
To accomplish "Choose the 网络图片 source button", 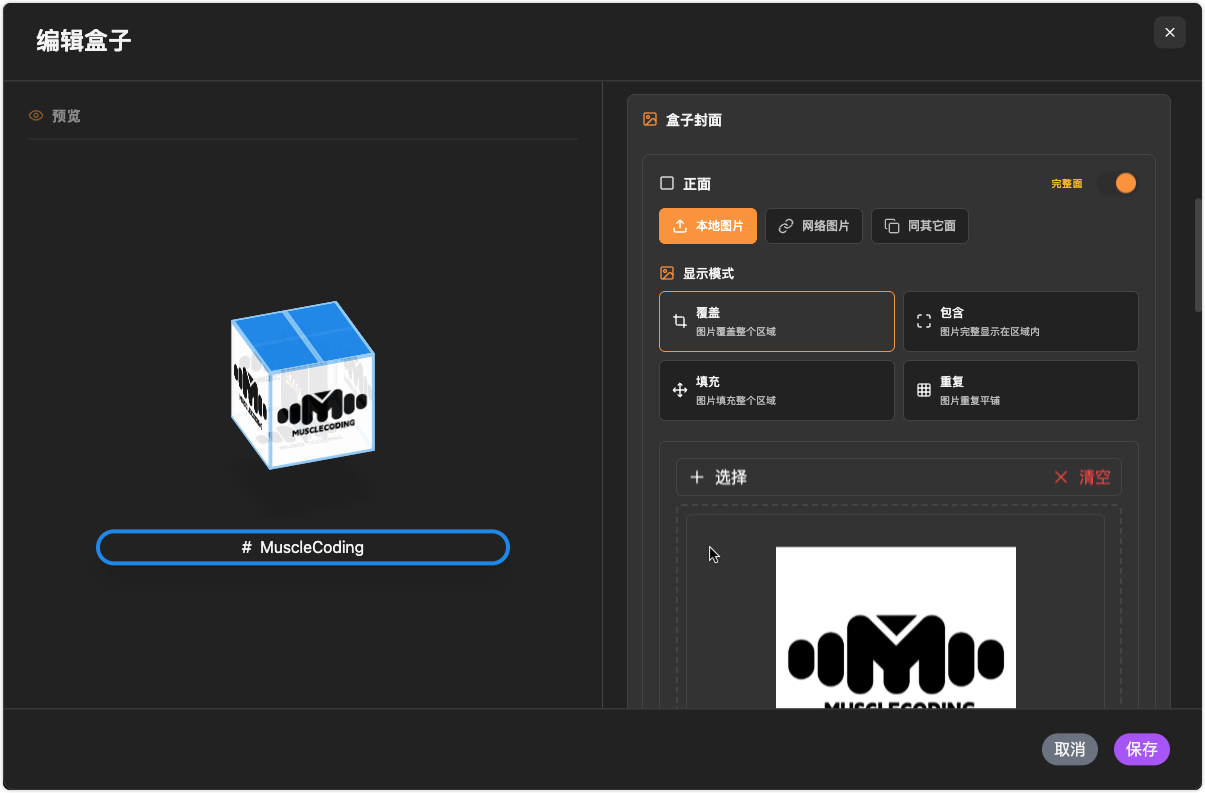I will pos(814,226).
